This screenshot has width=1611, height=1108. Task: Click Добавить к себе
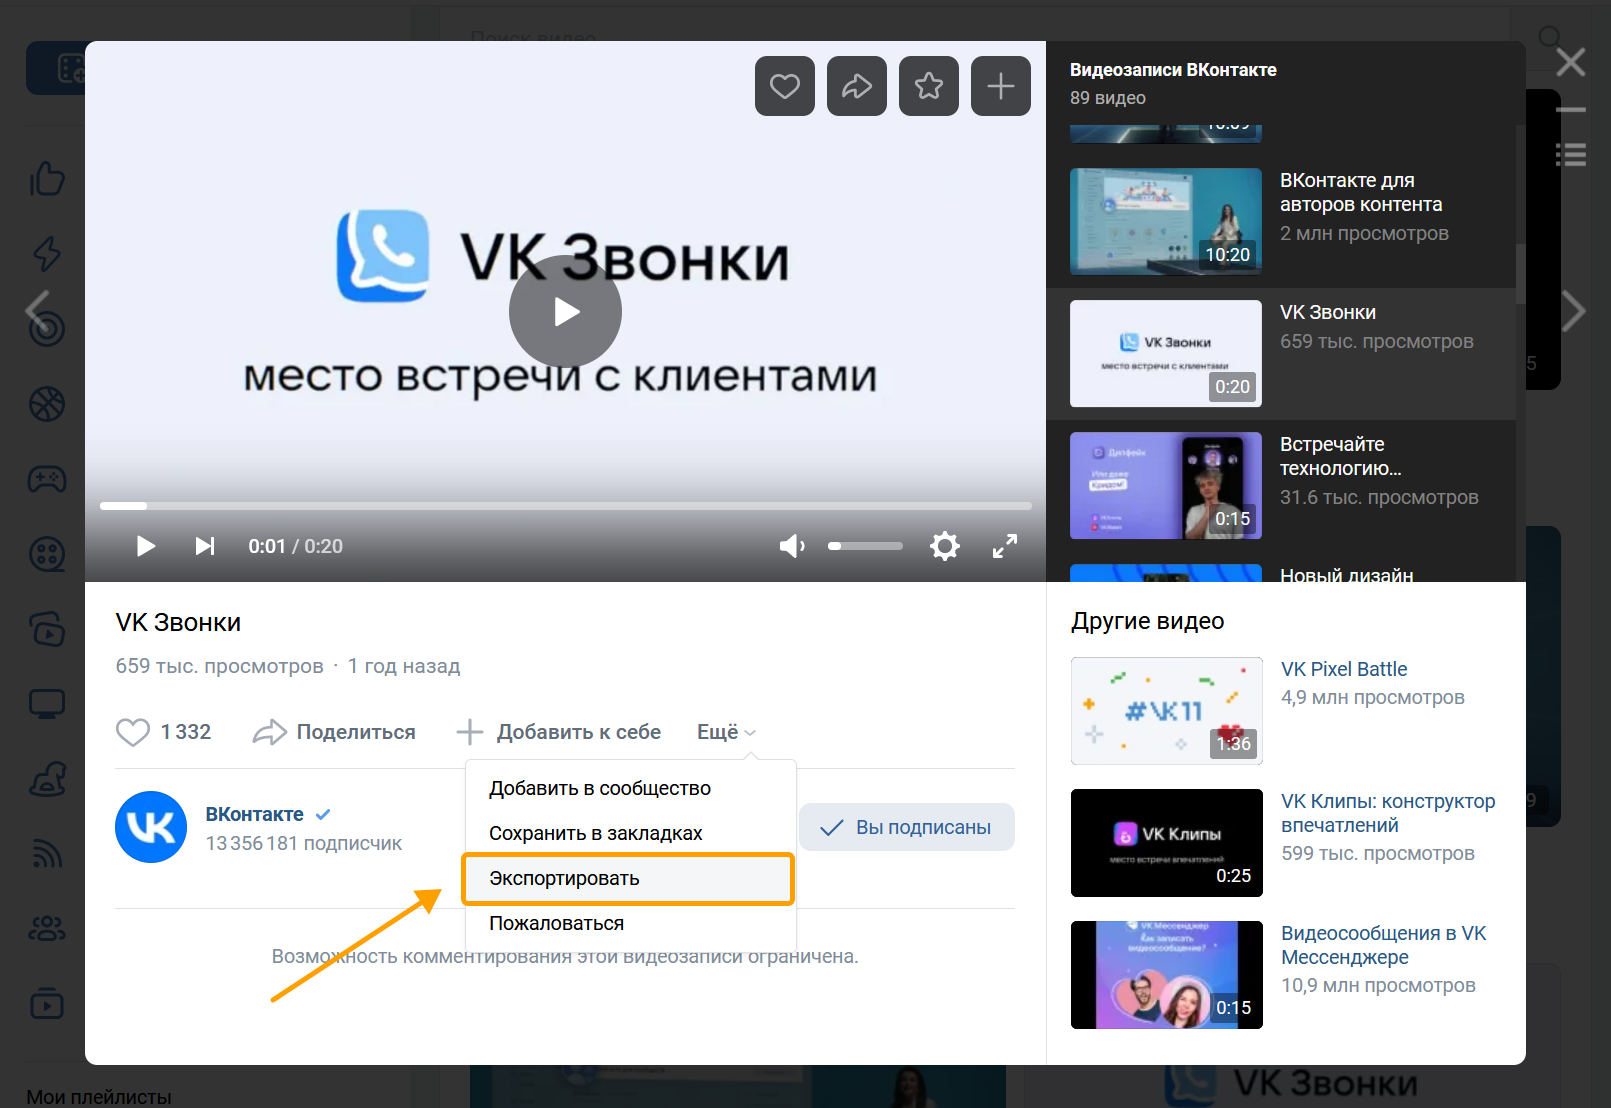(x=558, y=732)
